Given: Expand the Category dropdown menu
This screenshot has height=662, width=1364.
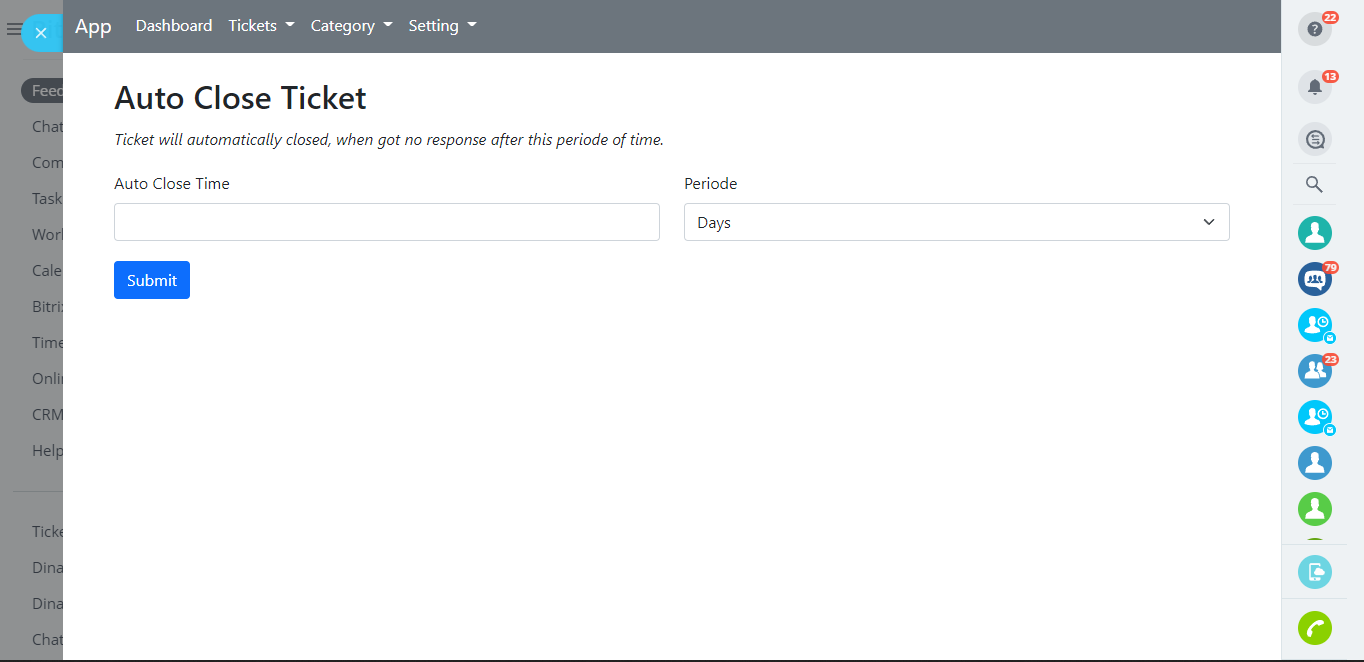Looking at the screenshot, I should tap(351, 26).
